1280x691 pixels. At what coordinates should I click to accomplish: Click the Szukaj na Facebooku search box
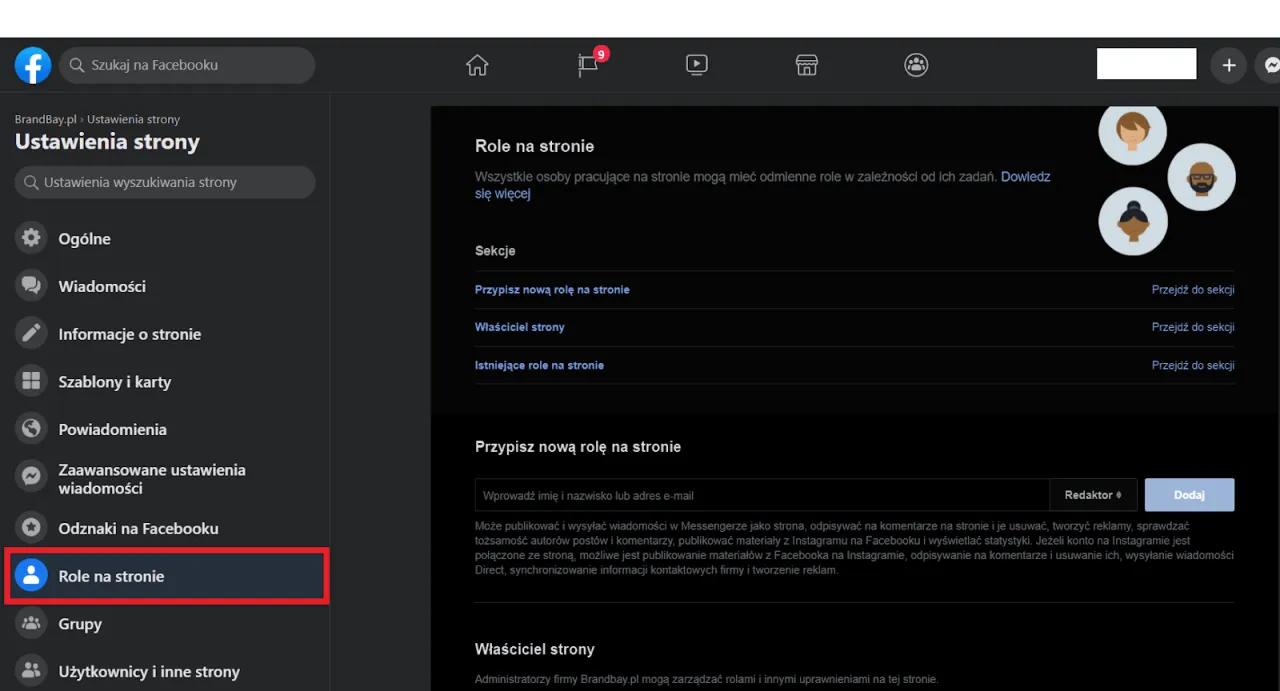click(x=187, y=66)
